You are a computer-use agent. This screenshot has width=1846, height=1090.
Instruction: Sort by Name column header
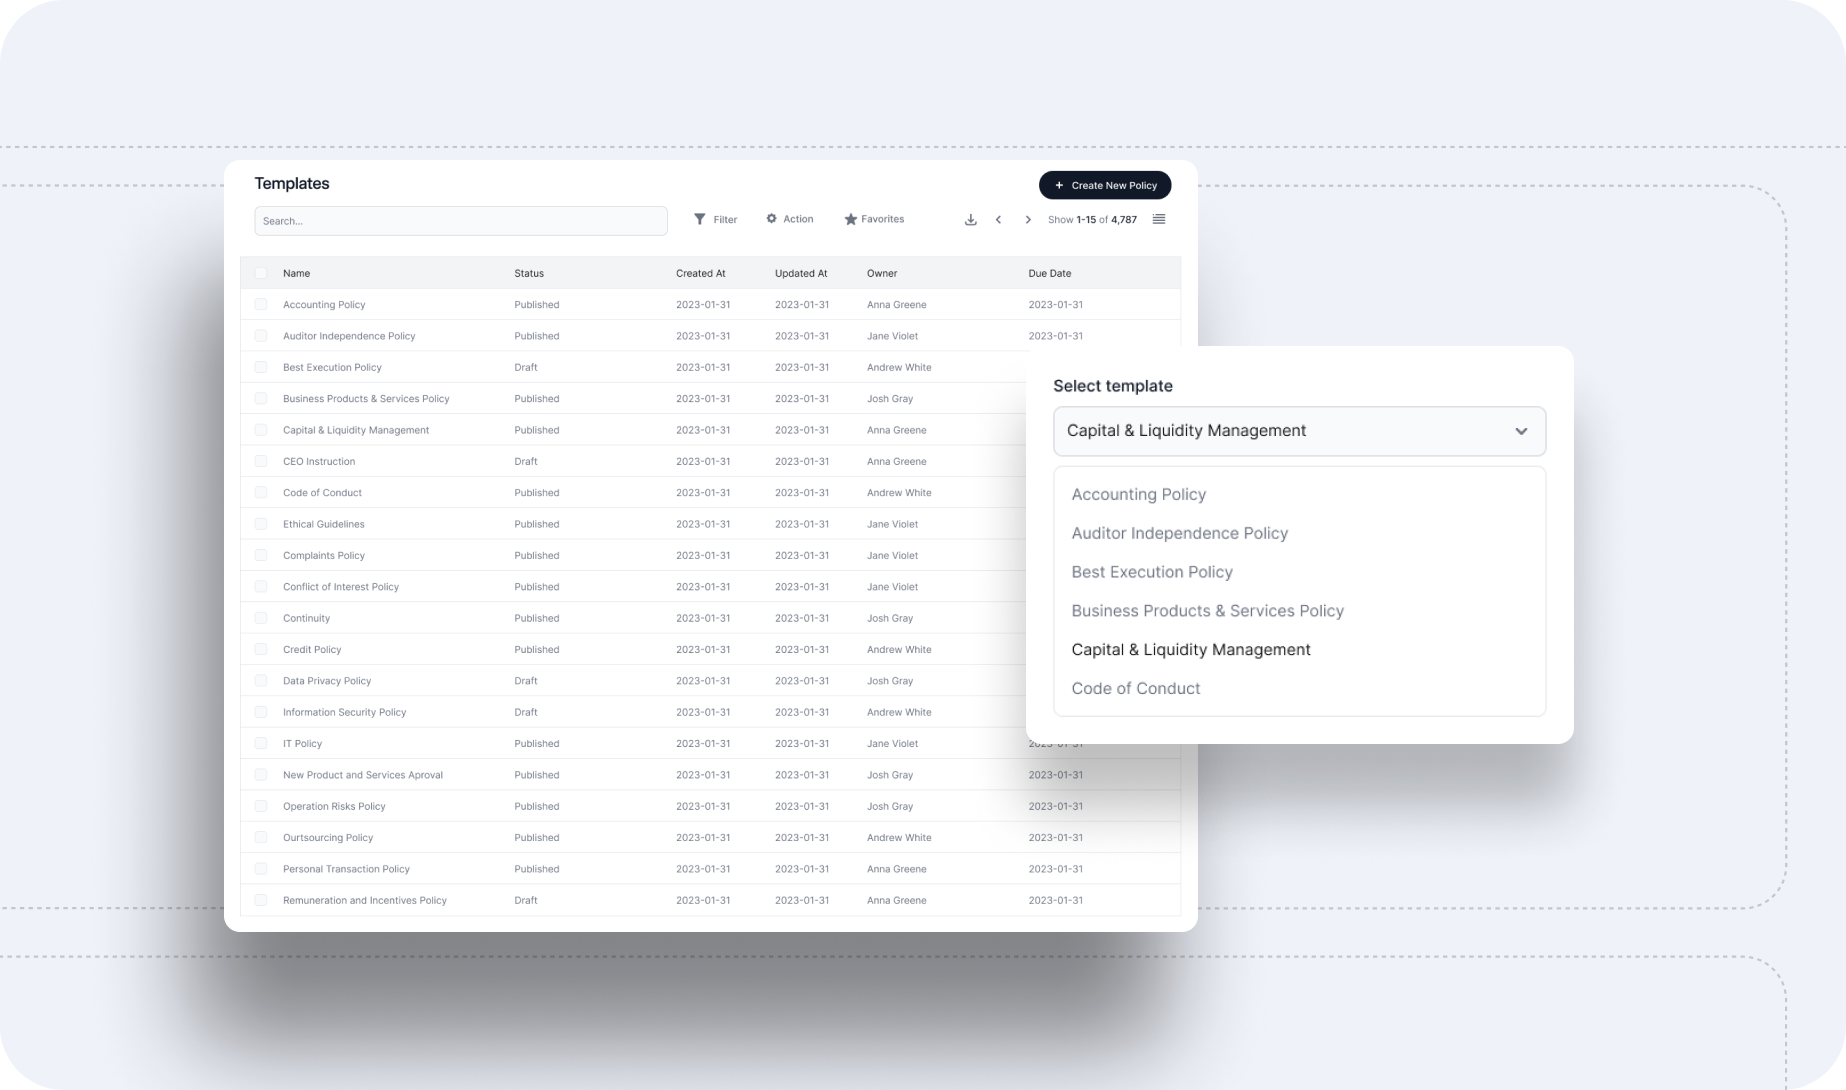click(296, 273)
